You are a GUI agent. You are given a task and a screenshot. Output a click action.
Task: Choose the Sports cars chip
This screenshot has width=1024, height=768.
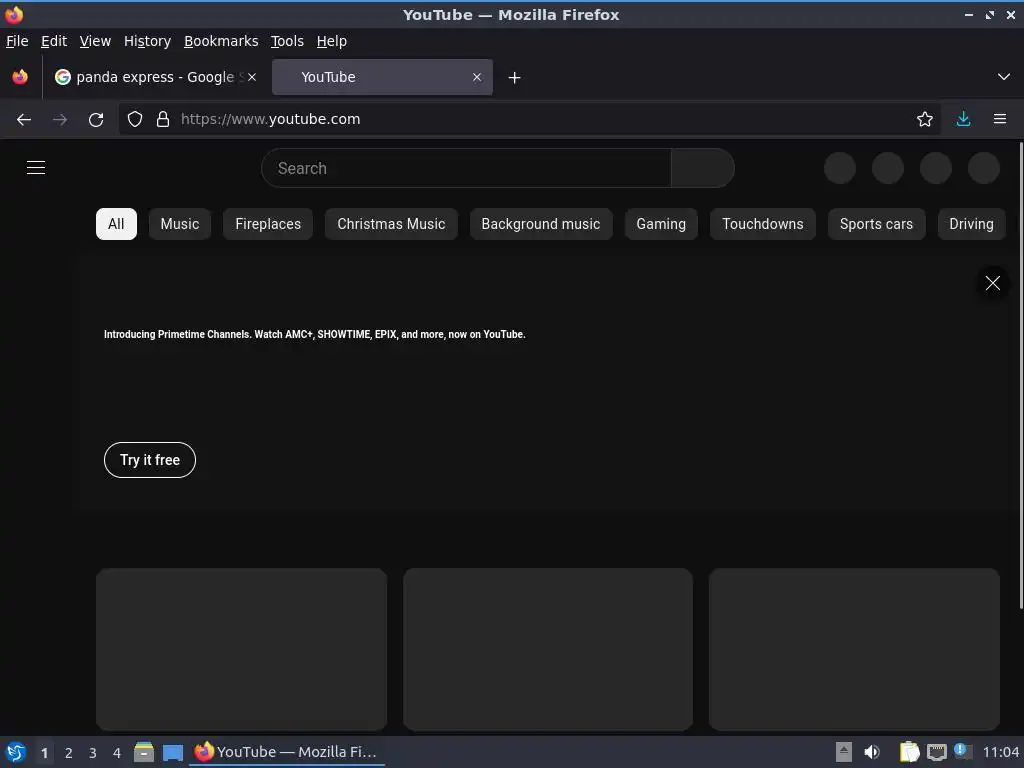[x=876, y=224]
